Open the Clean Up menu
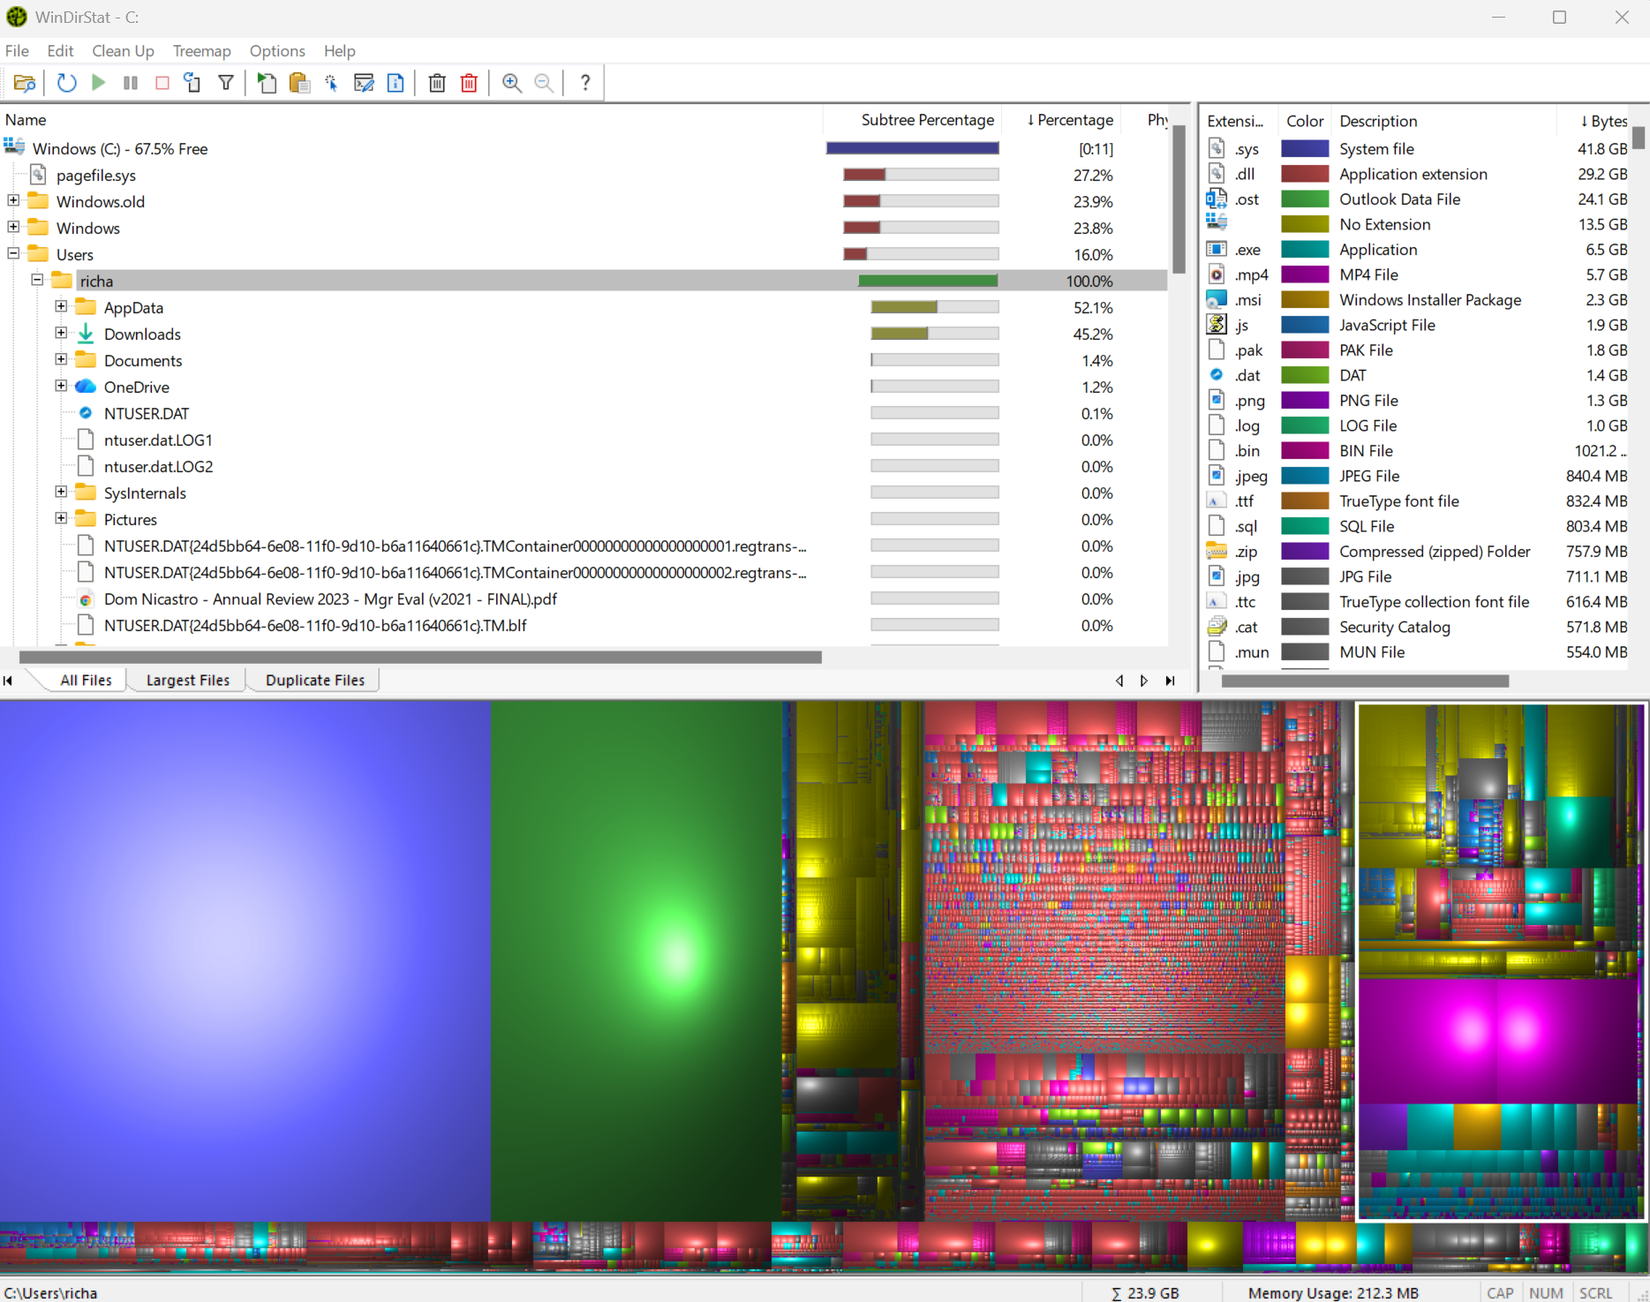Screen dimensions: 1650x1302 122,51
